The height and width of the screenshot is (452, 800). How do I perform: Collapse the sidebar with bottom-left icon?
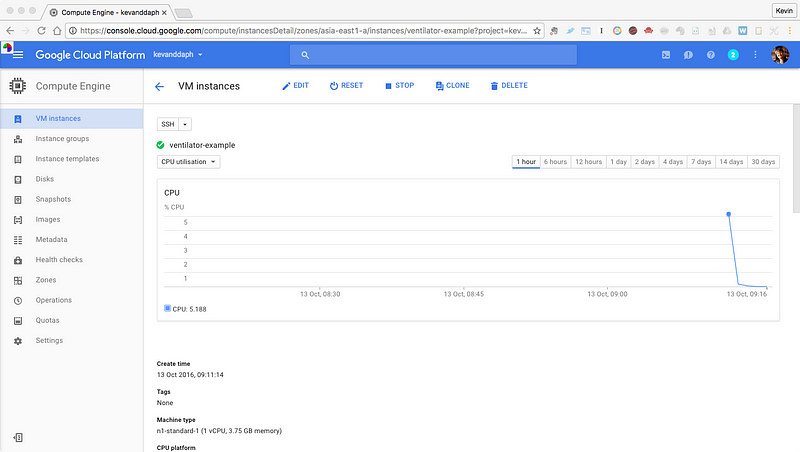[x=18, y=437]
